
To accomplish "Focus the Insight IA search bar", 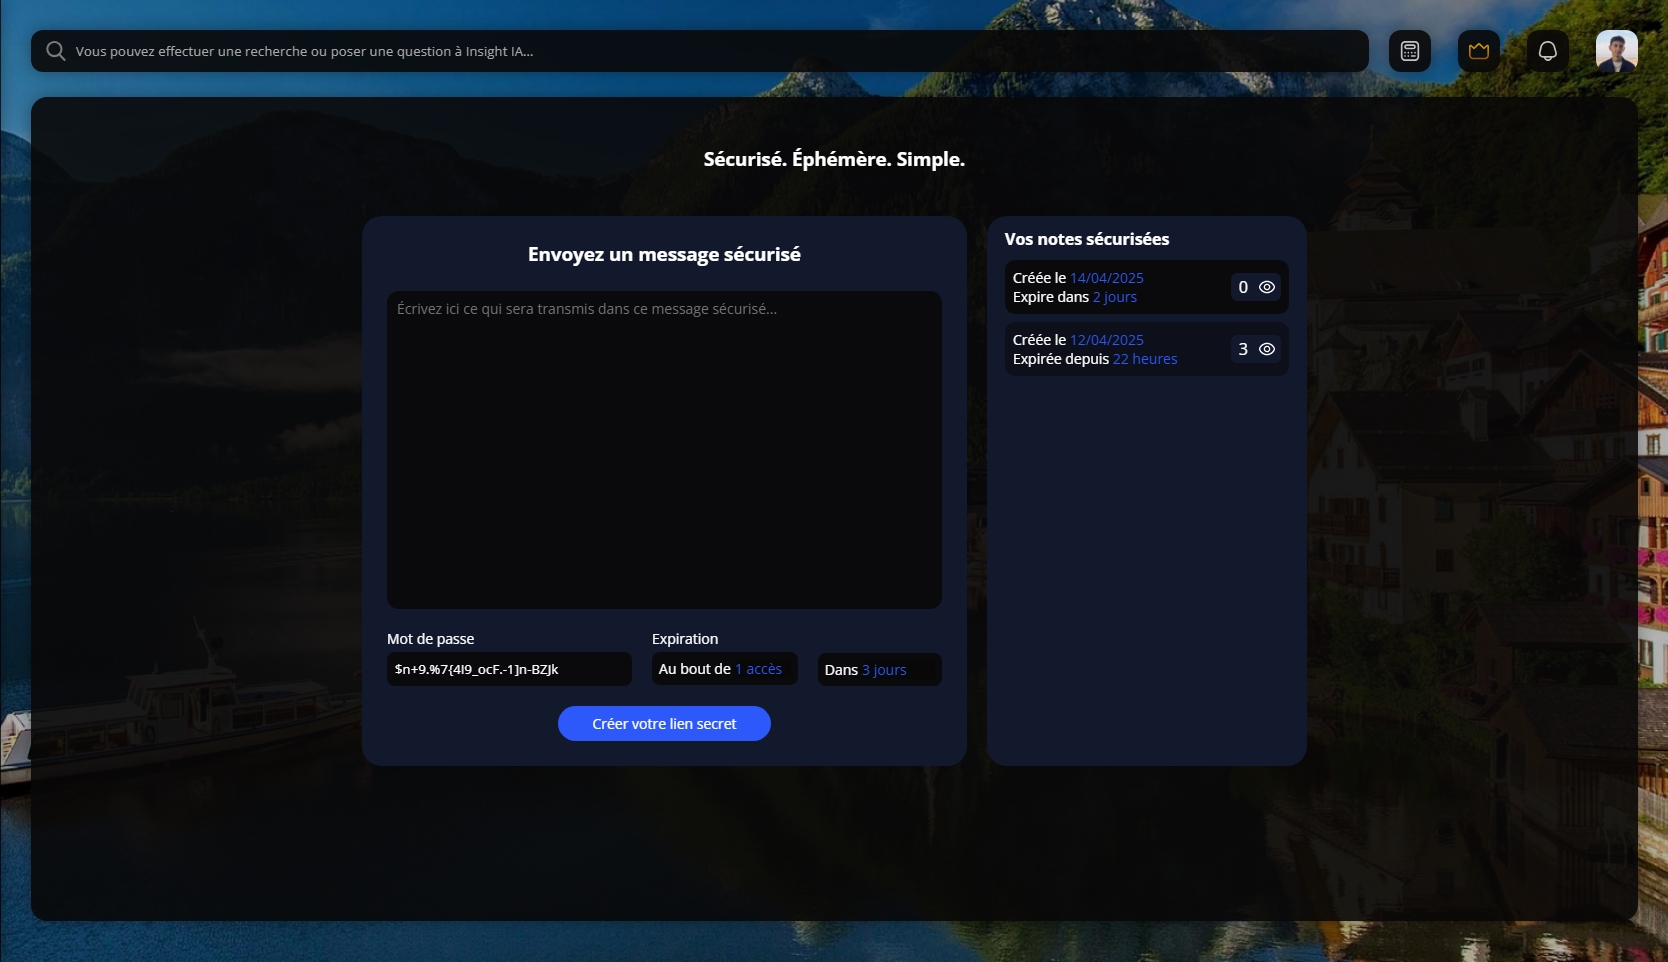I will (700, 51).
